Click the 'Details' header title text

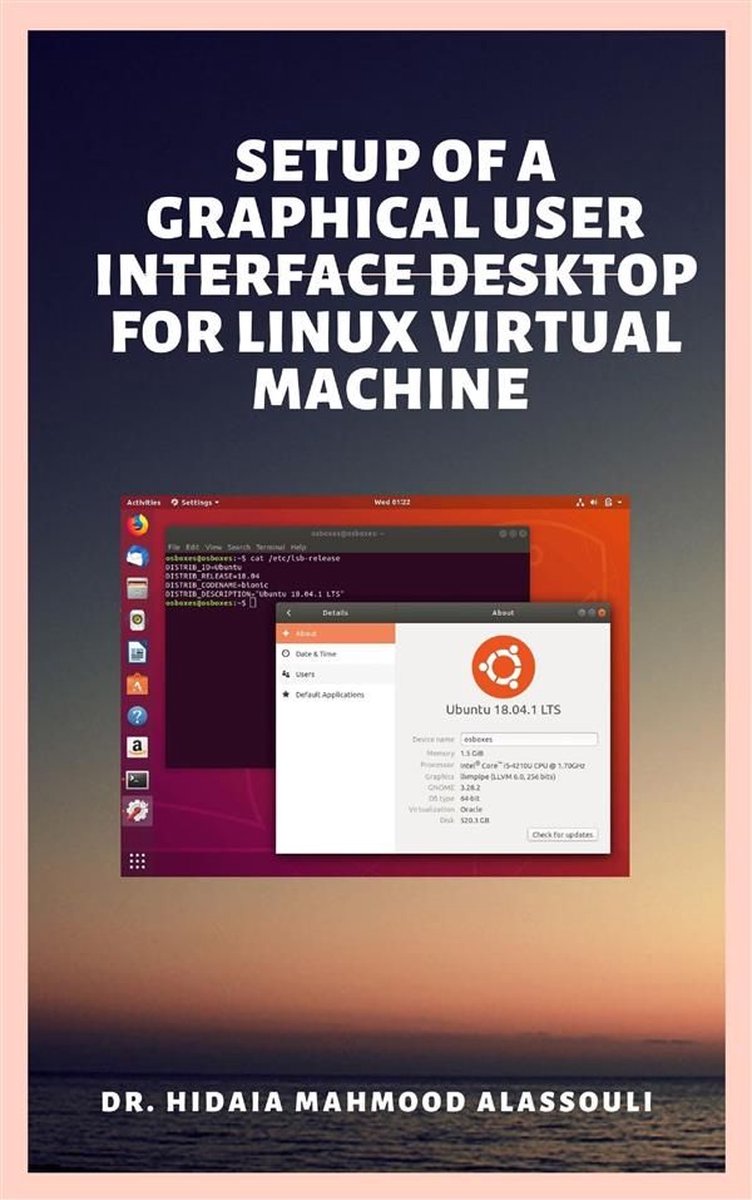tap(335, 612)
